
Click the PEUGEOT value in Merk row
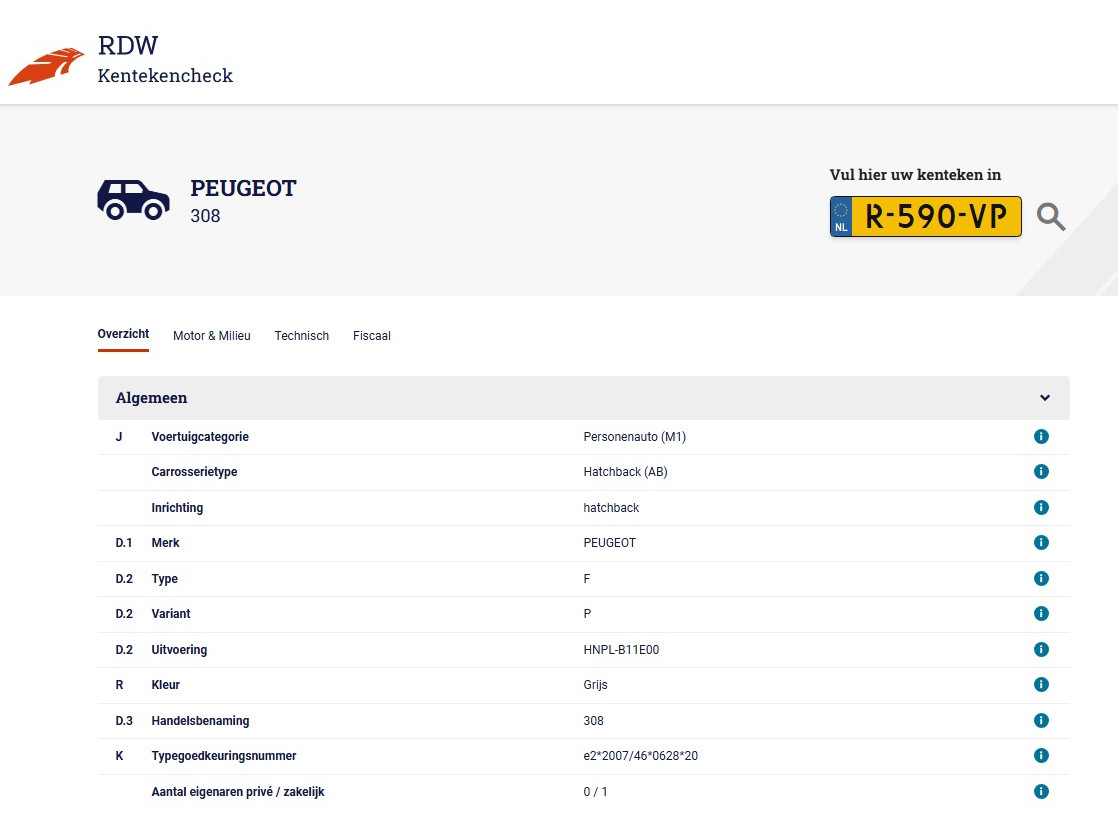click(x=610, y=543)
